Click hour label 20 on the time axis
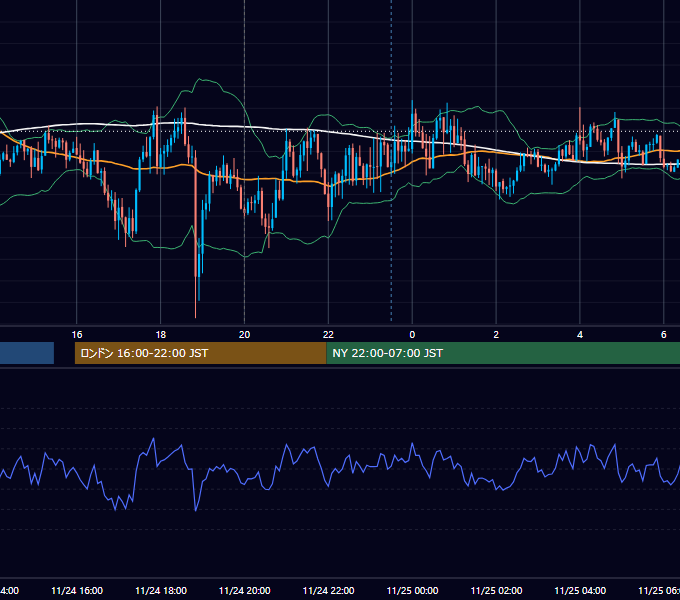 click(245, 335)
